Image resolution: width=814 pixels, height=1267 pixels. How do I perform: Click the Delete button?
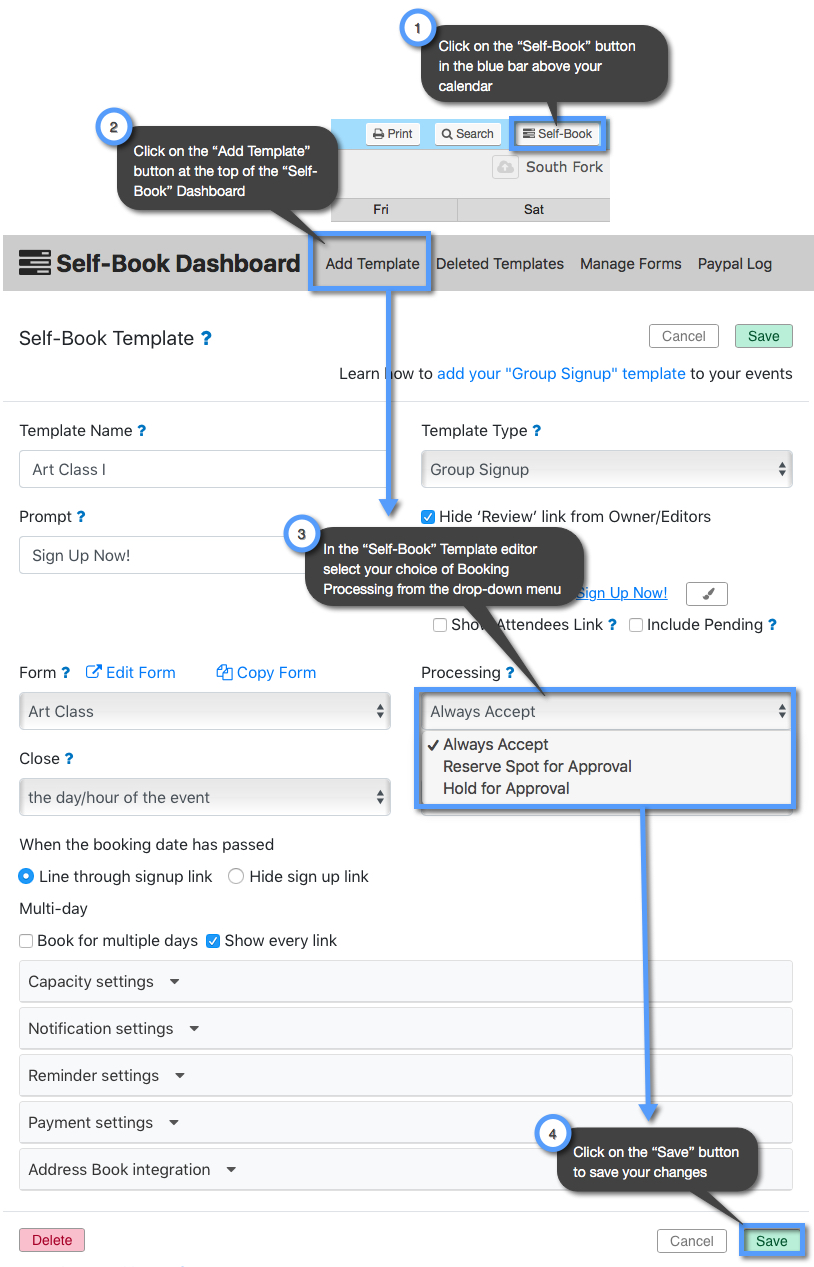pyautogui.click(x=51, y=1240)
